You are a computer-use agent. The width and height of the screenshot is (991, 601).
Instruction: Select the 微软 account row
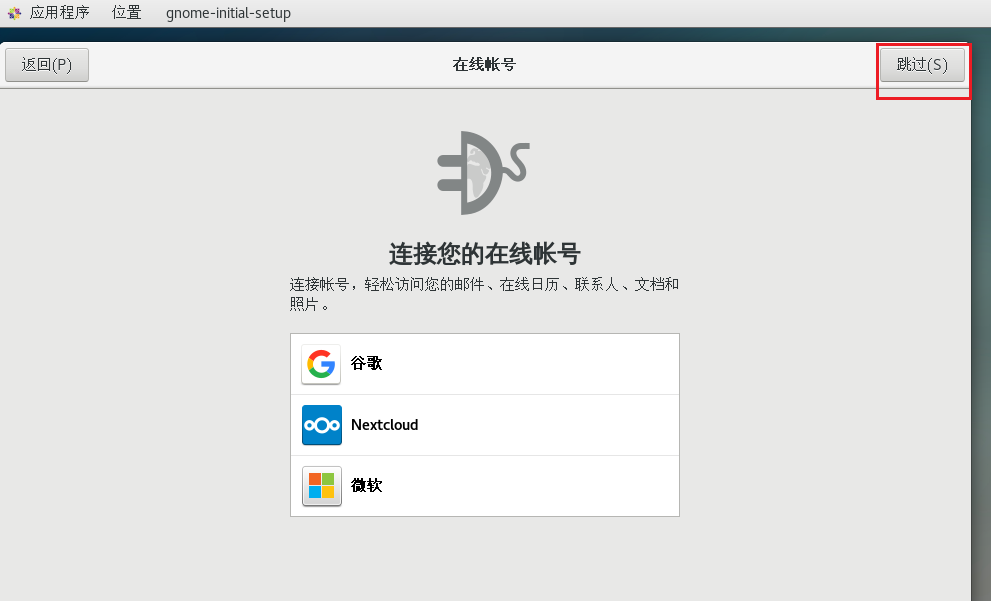[485, 486]
